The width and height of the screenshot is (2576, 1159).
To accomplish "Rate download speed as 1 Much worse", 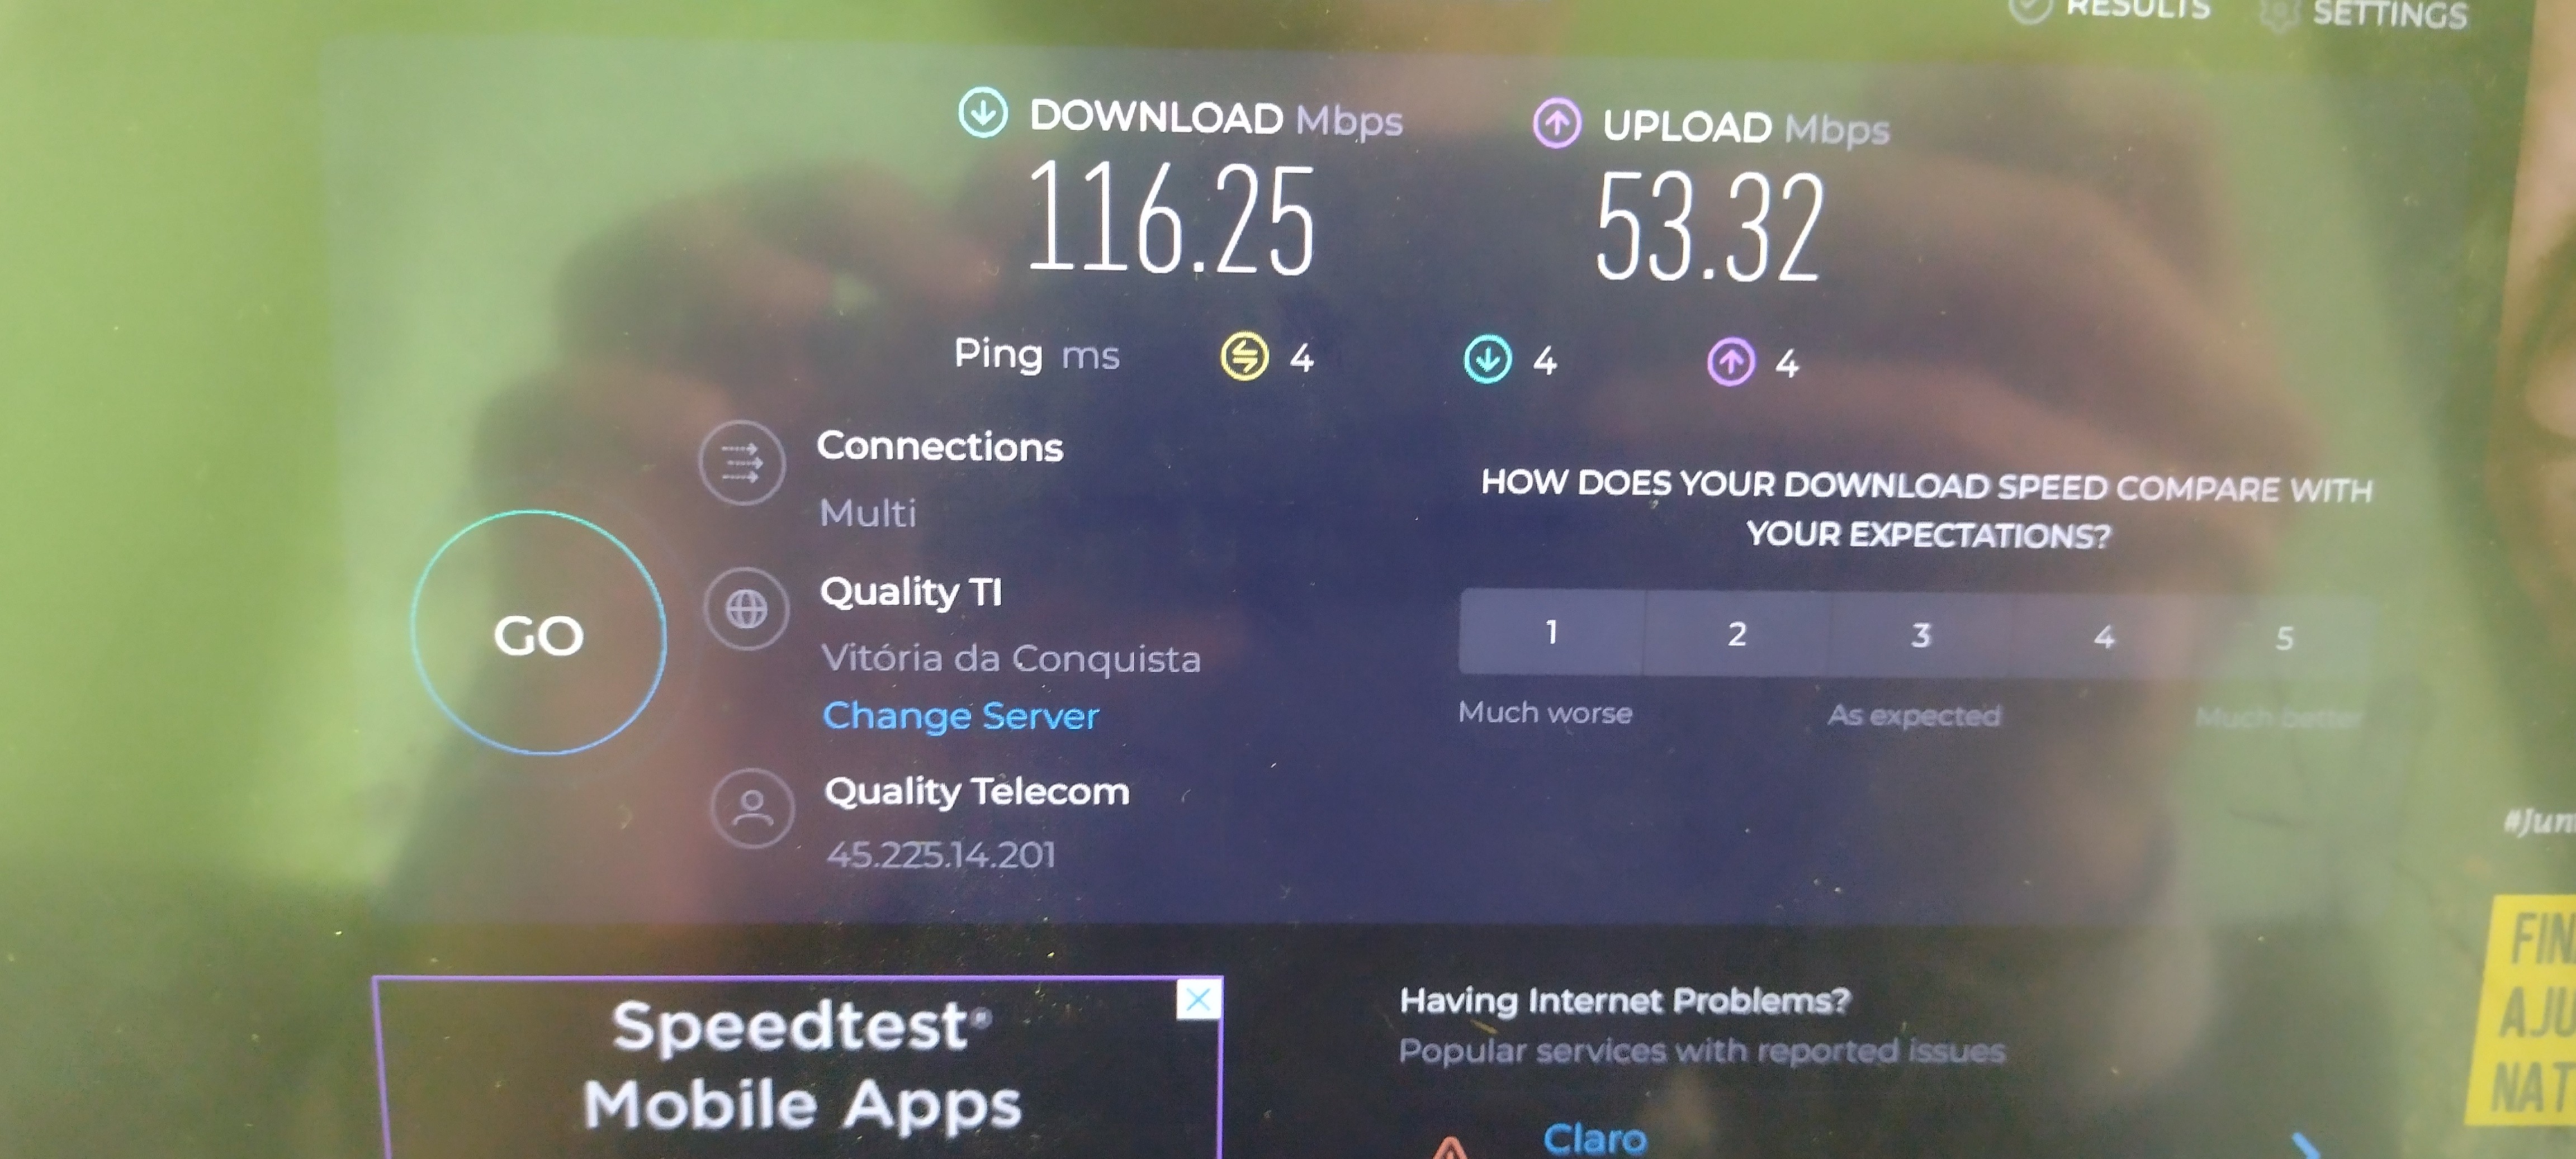I will coord(1551,632).
